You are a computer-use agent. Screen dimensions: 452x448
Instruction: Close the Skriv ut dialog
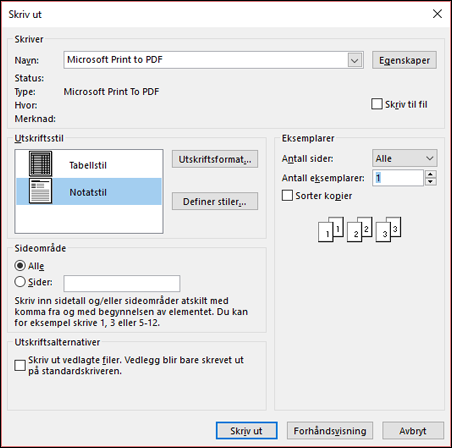pos(437,14)
